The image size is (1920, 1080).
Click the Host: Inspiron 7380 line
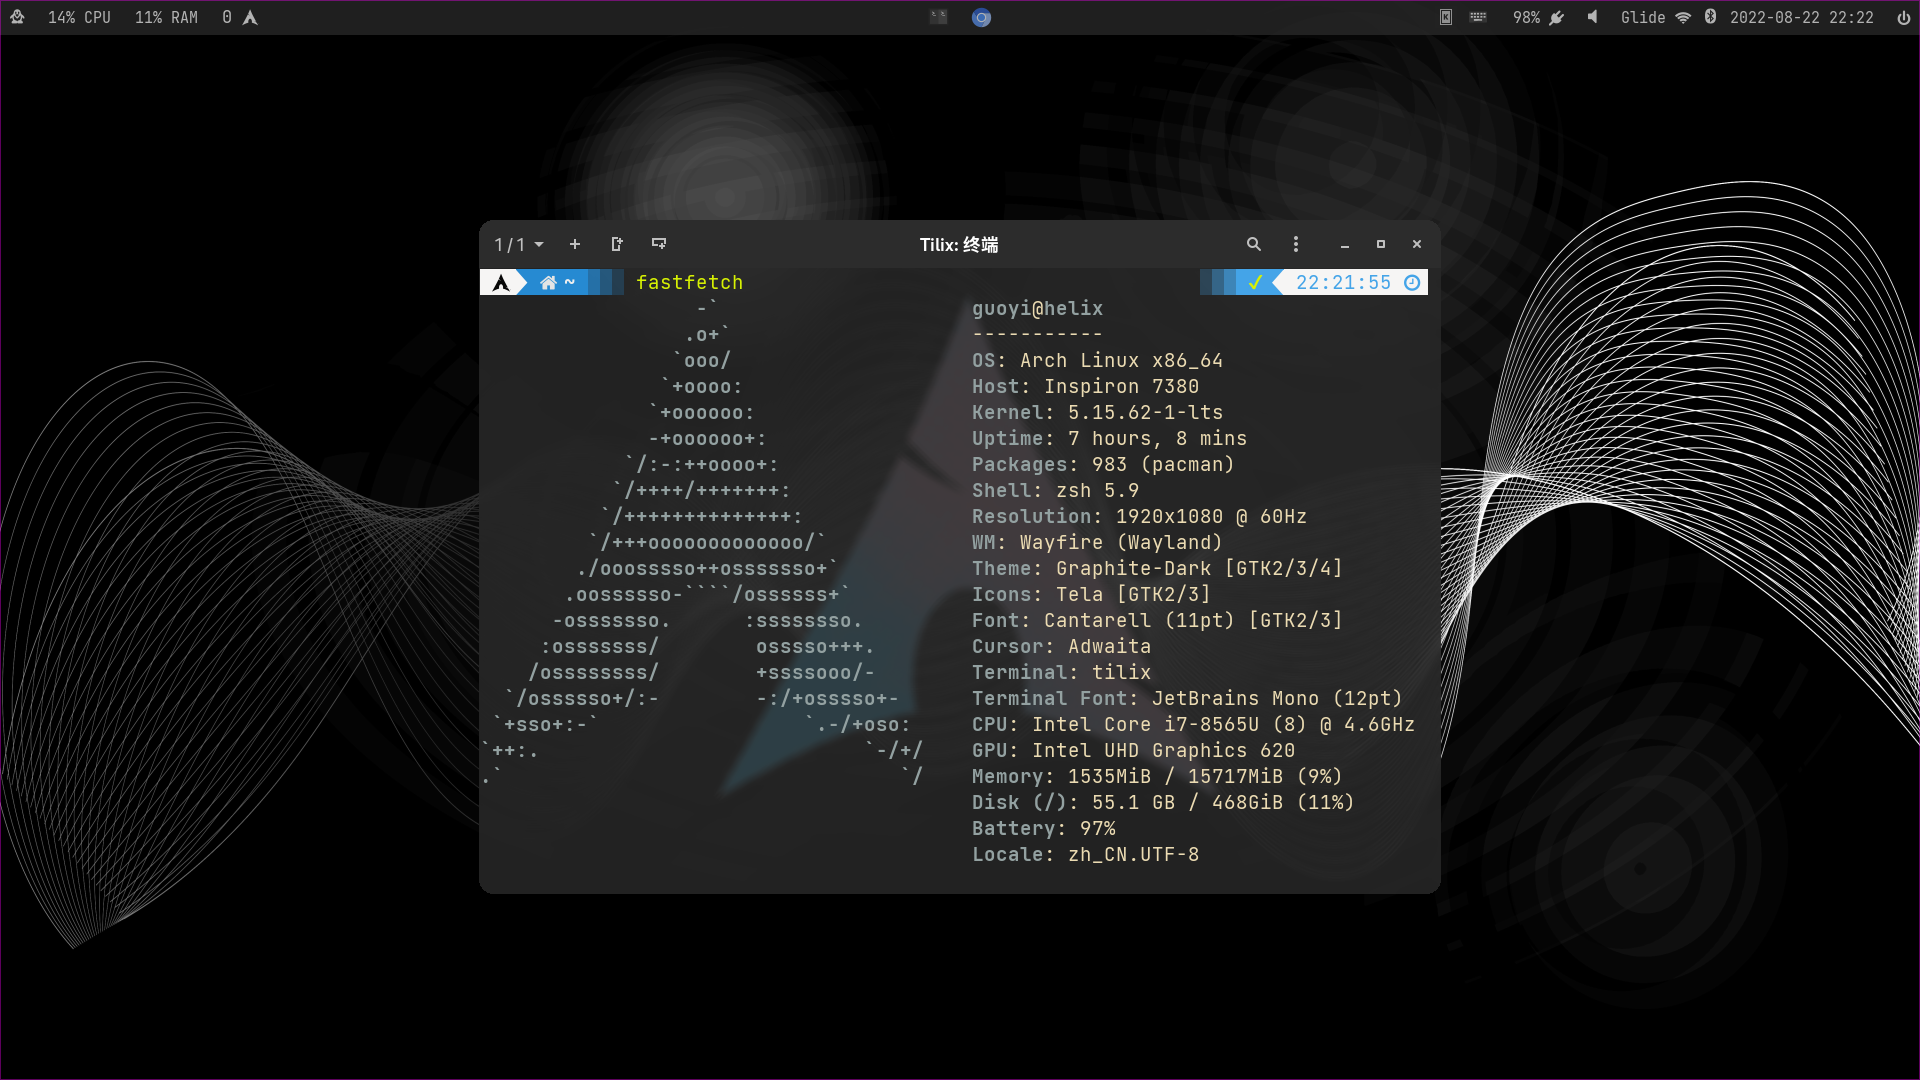pyautogui.click(x=1085, y=387)
